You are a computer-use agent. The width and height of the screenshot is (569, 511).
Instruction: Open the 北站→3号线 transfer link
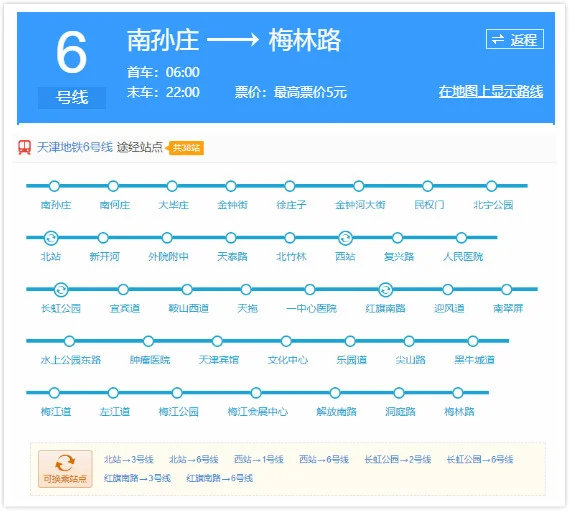coord(128,459)
